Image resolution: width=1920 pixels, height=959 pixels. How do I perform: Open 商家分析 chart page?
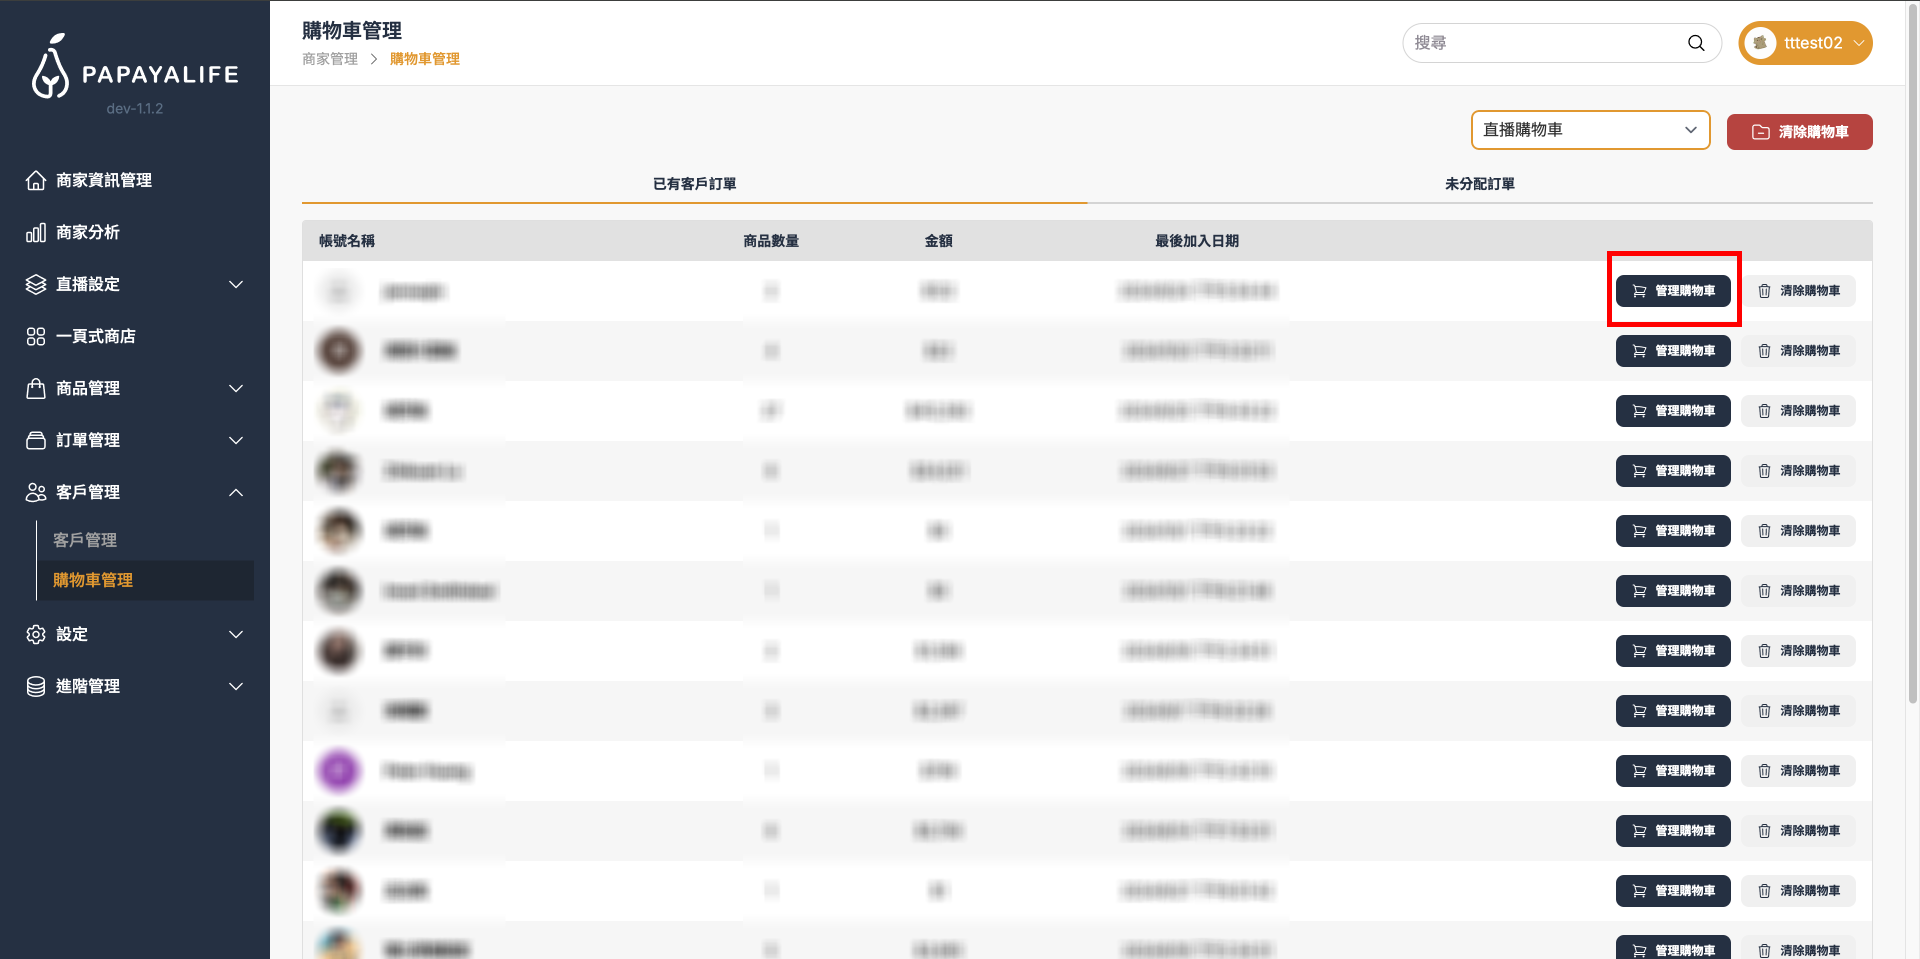coord(87,232)
